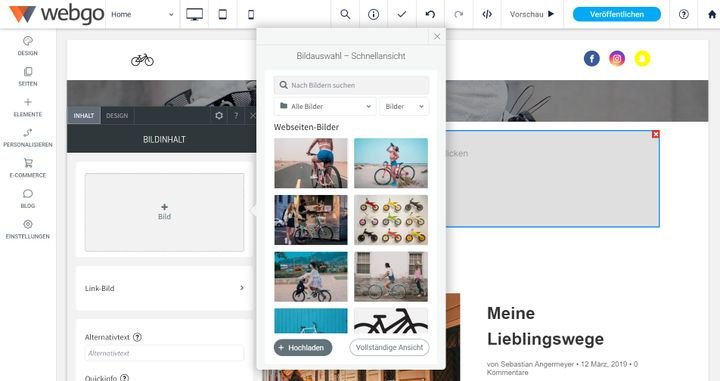
Task: Click Nach Bildern suchen search field
Action: (x=351, y=85)
